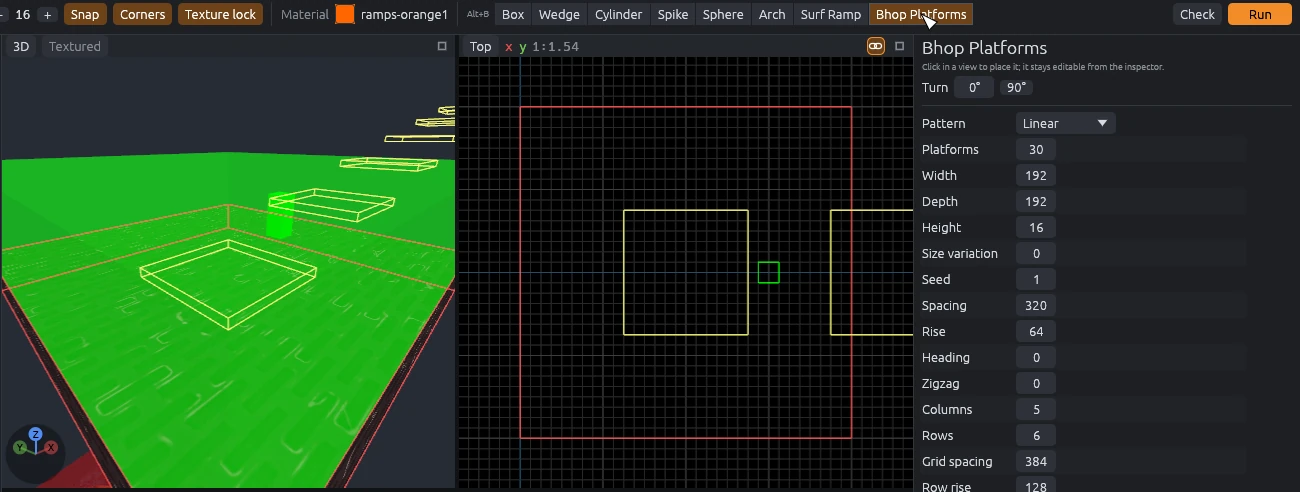1300x492 pixels.
Task: Select the Sphere primitive tool
Action: [723, 14]
